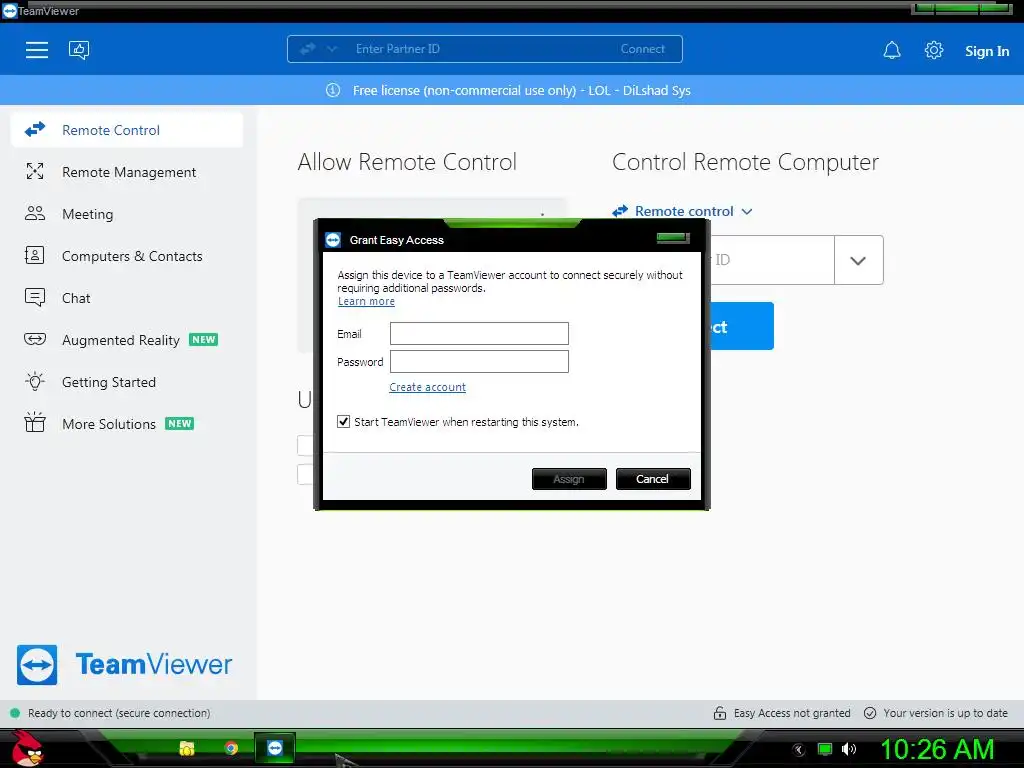This screenshot has height=768, width=1024.
Task: Open Remote Management section
Action: pyautogui.click(x=127, y=172)
